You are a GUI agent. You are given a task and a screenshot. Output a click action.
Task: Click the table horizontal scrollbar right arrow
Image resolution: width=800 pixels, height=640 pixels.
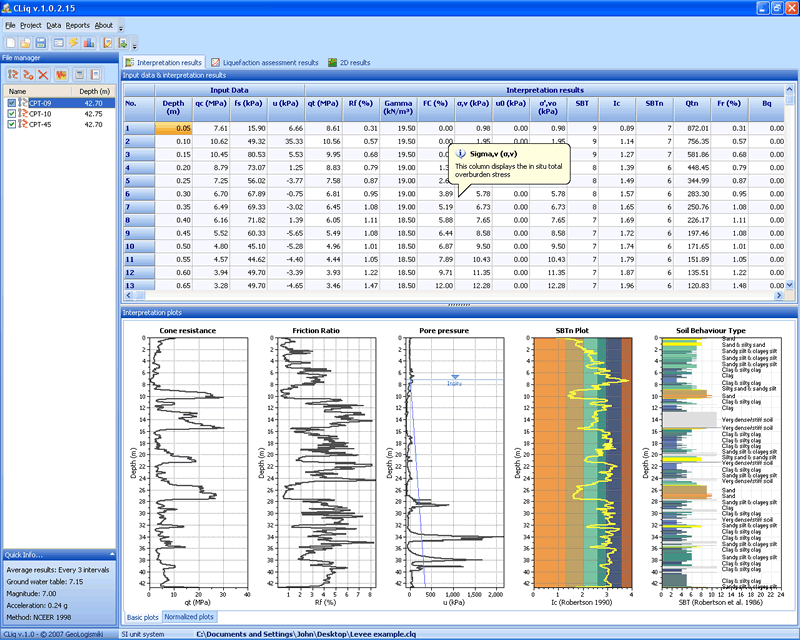pyautogui.click(x=779, y=295)
